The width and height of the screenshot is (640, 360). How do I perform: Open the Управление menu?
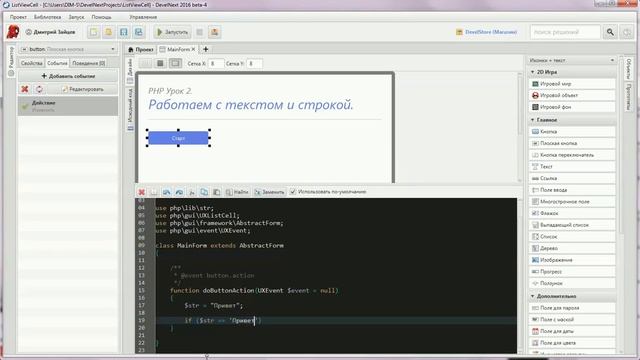[143, 17]
